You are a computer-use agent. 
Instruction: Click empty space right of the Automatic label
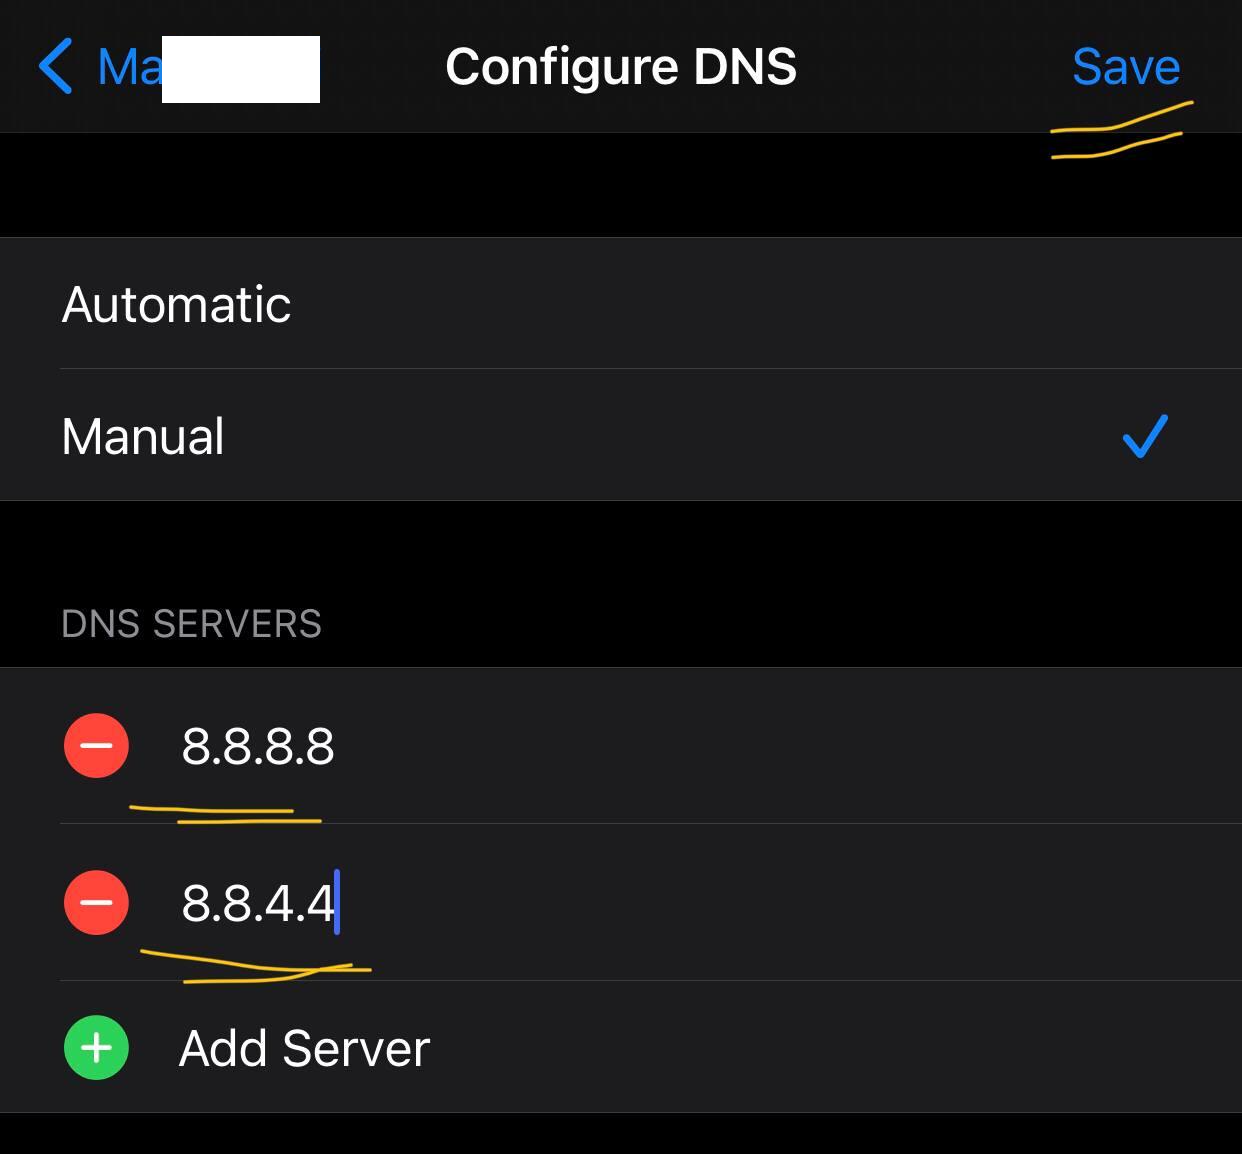tap(700, 304)
